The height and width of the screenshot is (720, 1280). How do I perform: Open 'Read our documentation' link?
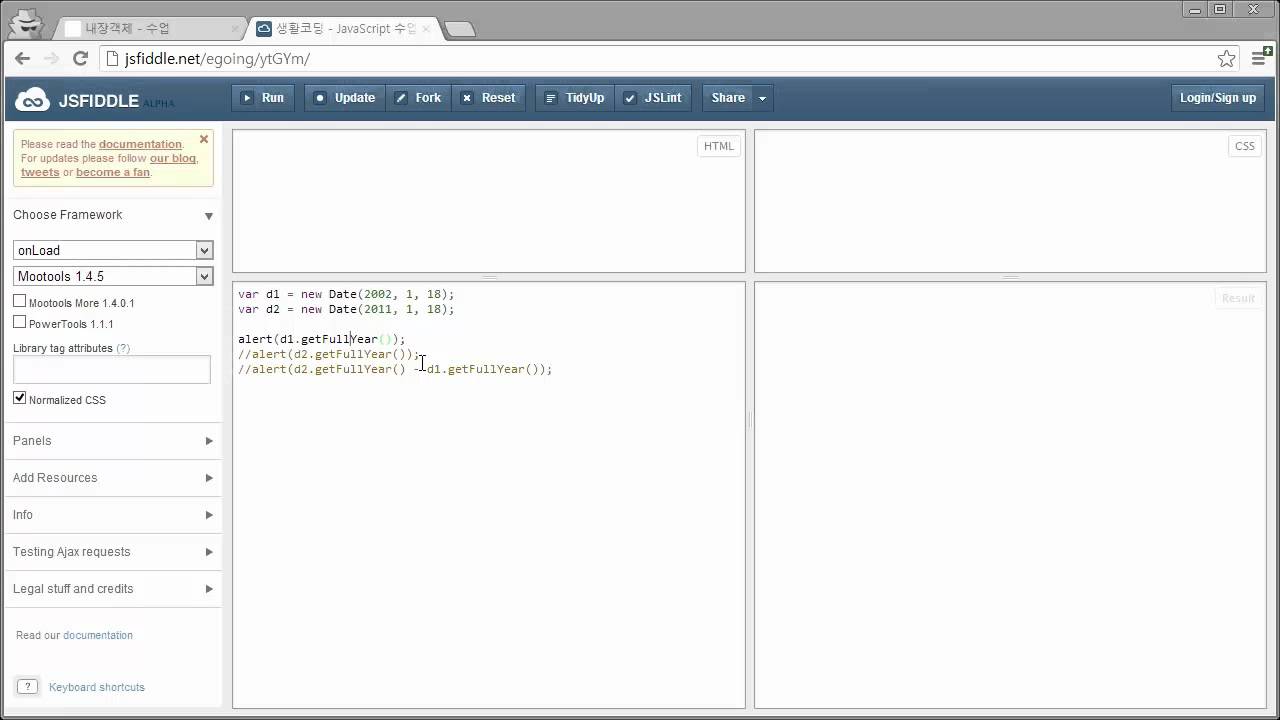pos(98,635)
